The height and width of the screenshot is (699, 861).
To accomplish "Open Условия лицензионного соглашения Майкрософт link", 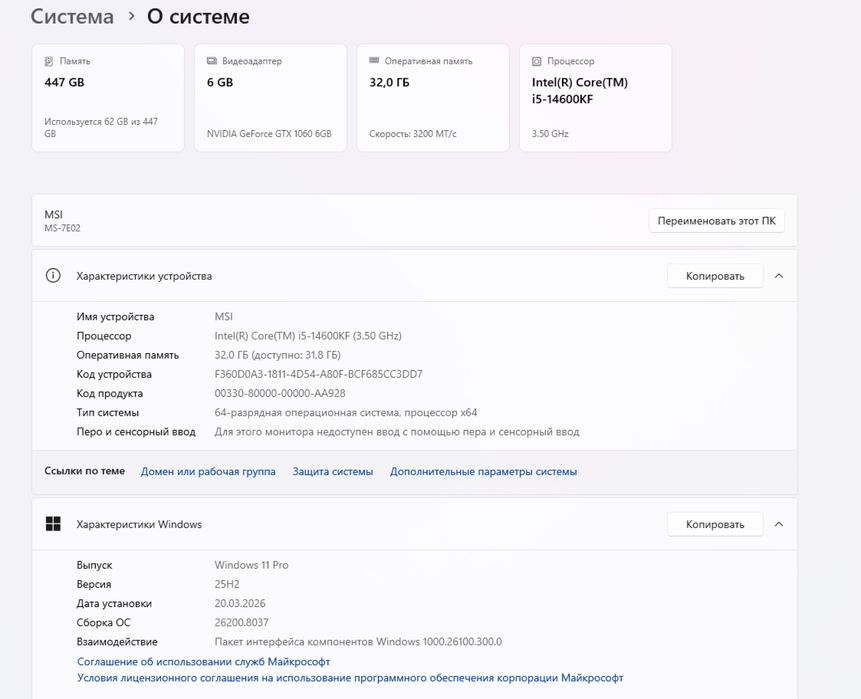I will [350, 678].
